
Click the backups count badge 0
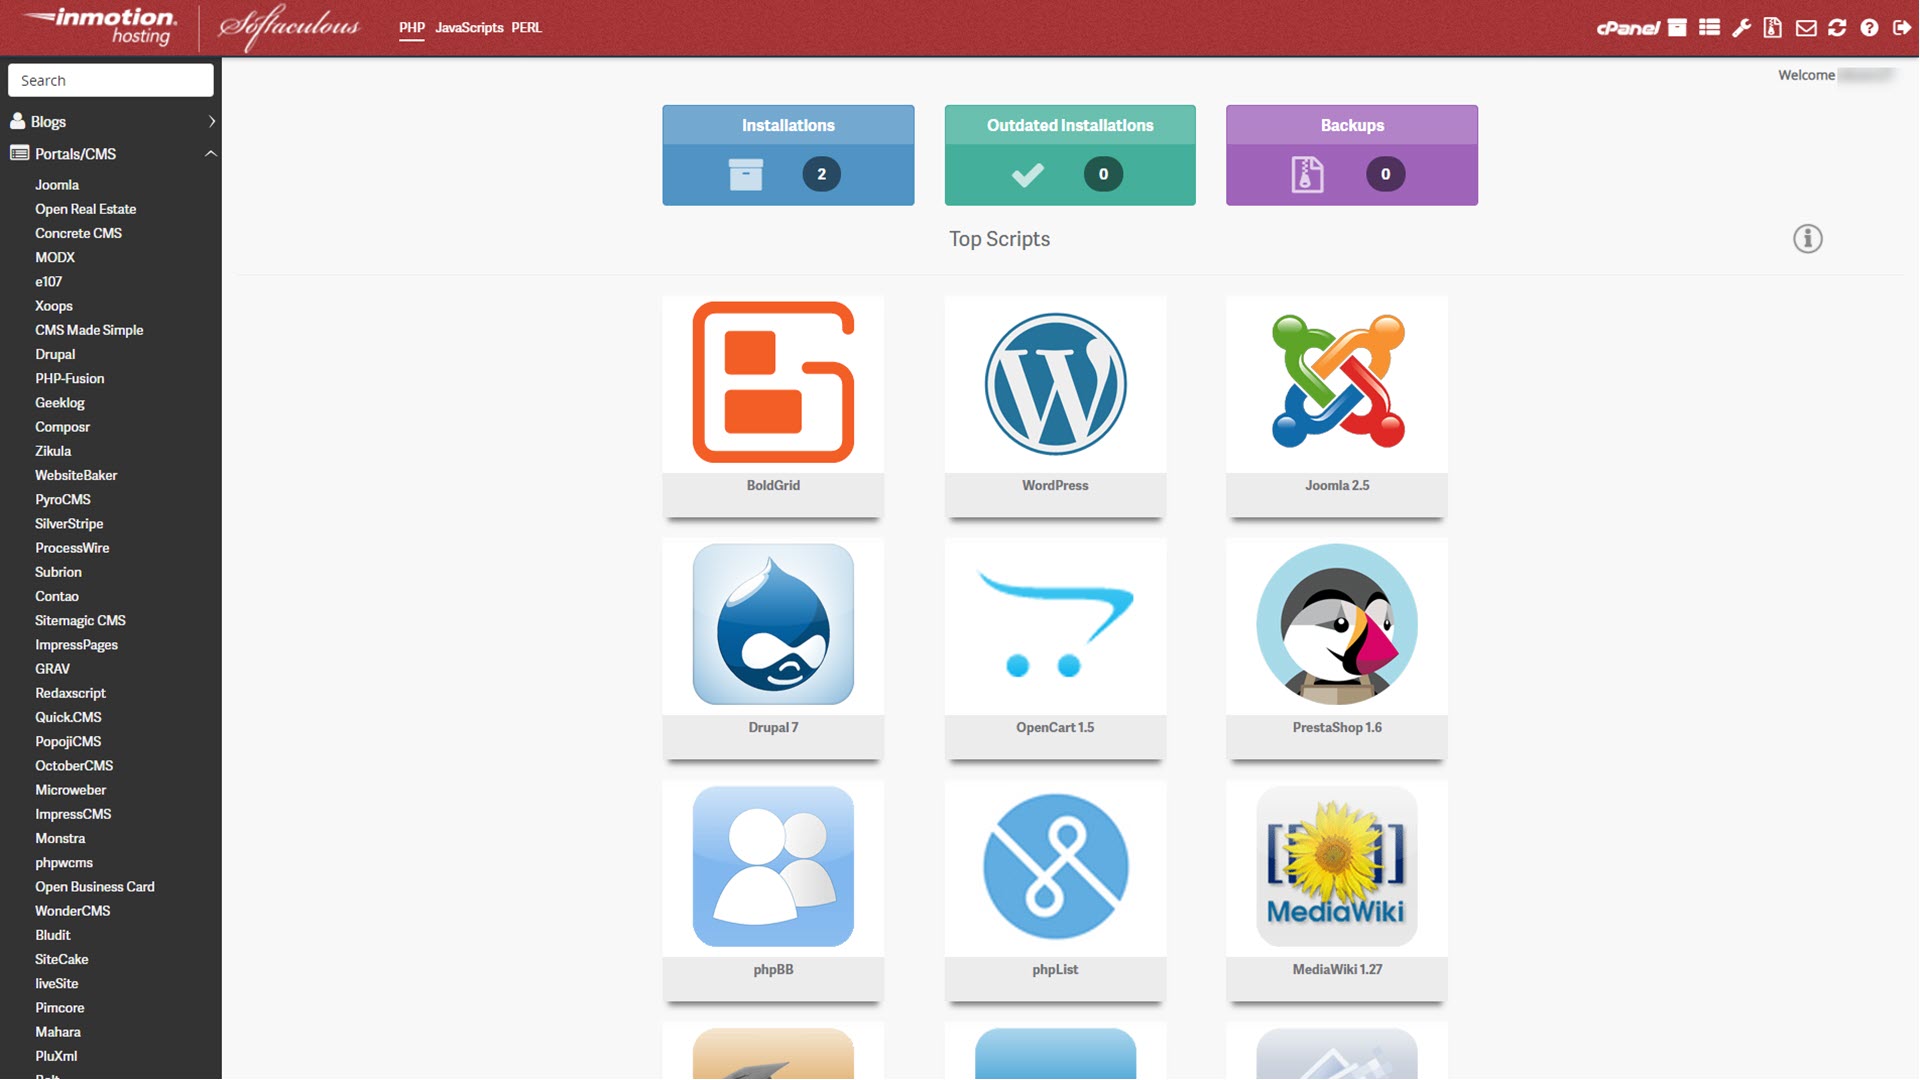(x=1385, y=174)
